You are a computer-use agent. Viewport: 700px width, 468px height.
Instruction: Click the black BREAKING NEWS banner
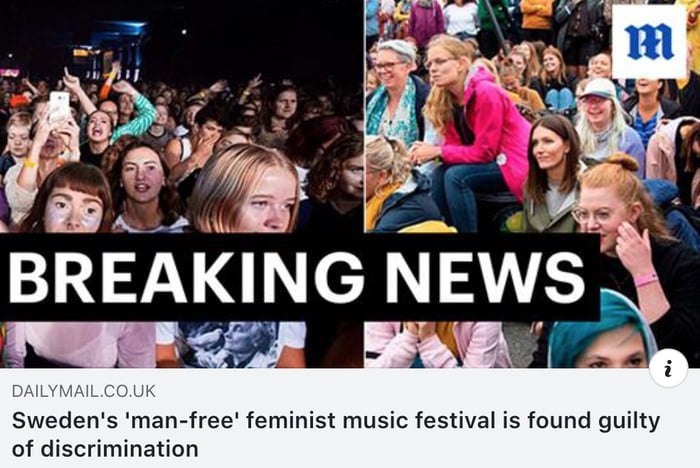pos(300,277)
